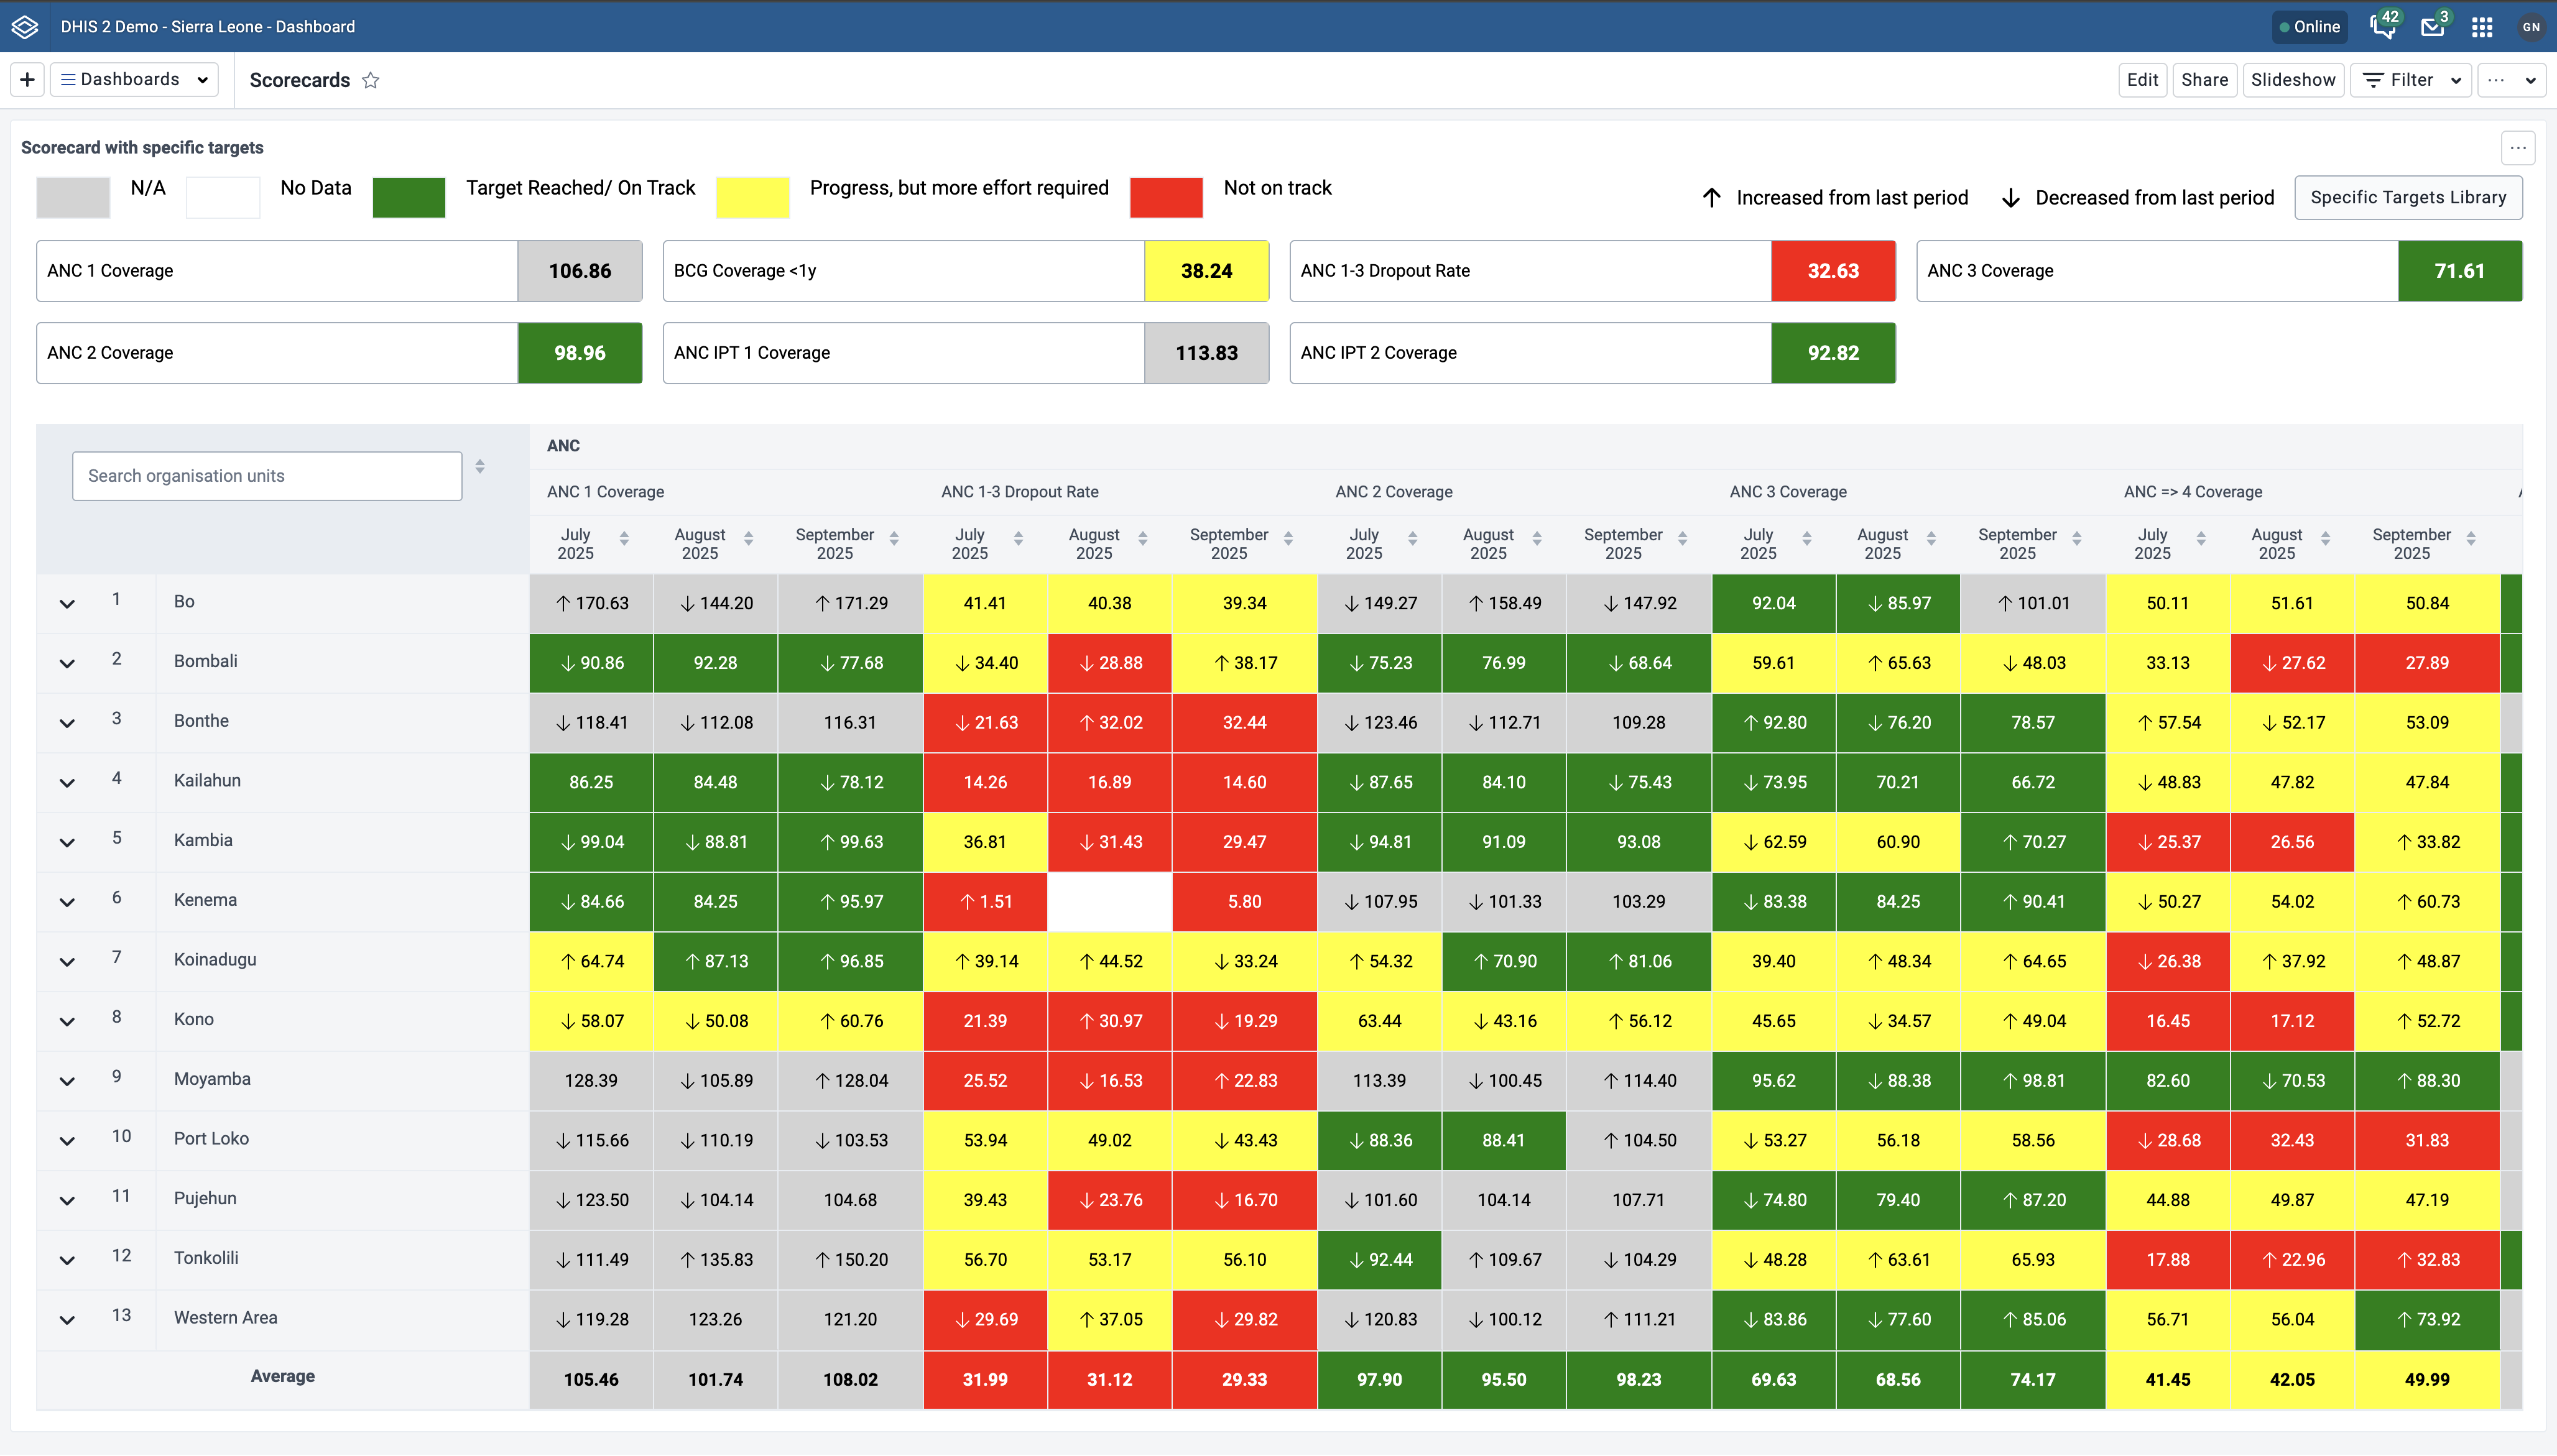Screen dimensions: 2557x1456
Task: Open the more options dropdown in toolbar
Action: 2511,80
